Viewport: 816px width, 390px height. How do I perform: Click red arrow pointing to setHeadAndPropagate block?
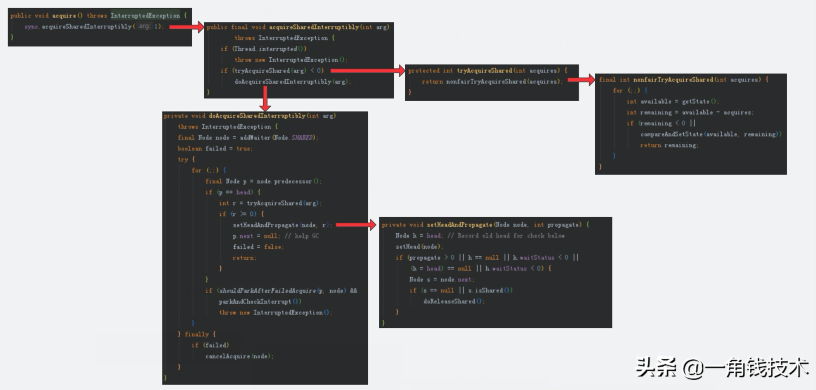point(356,225)
